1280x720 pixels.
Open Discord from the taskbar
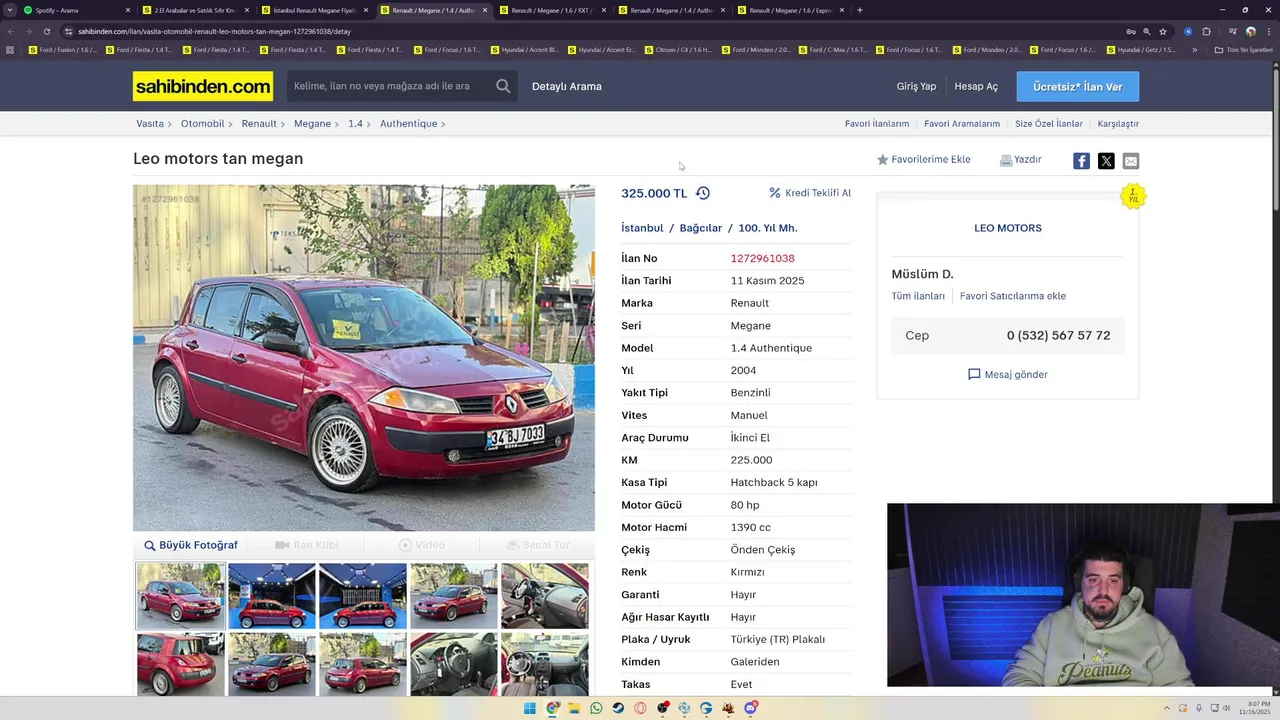(x=750, y=708)
